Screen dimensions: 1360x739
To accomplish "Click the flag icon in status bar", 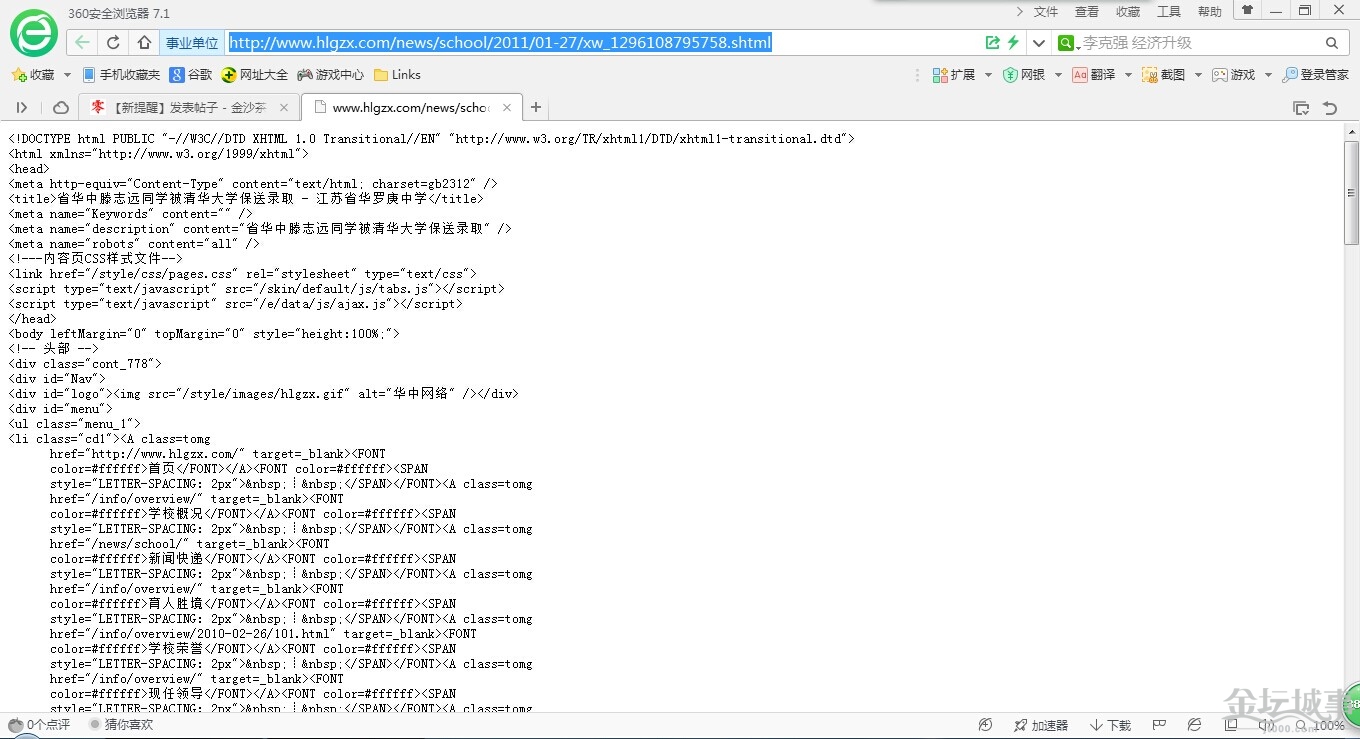I will click(x=1160, y=725).
